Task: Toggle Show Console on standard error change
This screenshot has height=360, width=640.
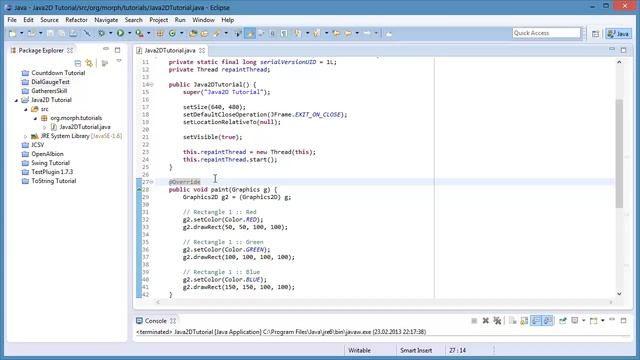Action: click(548, 321)
